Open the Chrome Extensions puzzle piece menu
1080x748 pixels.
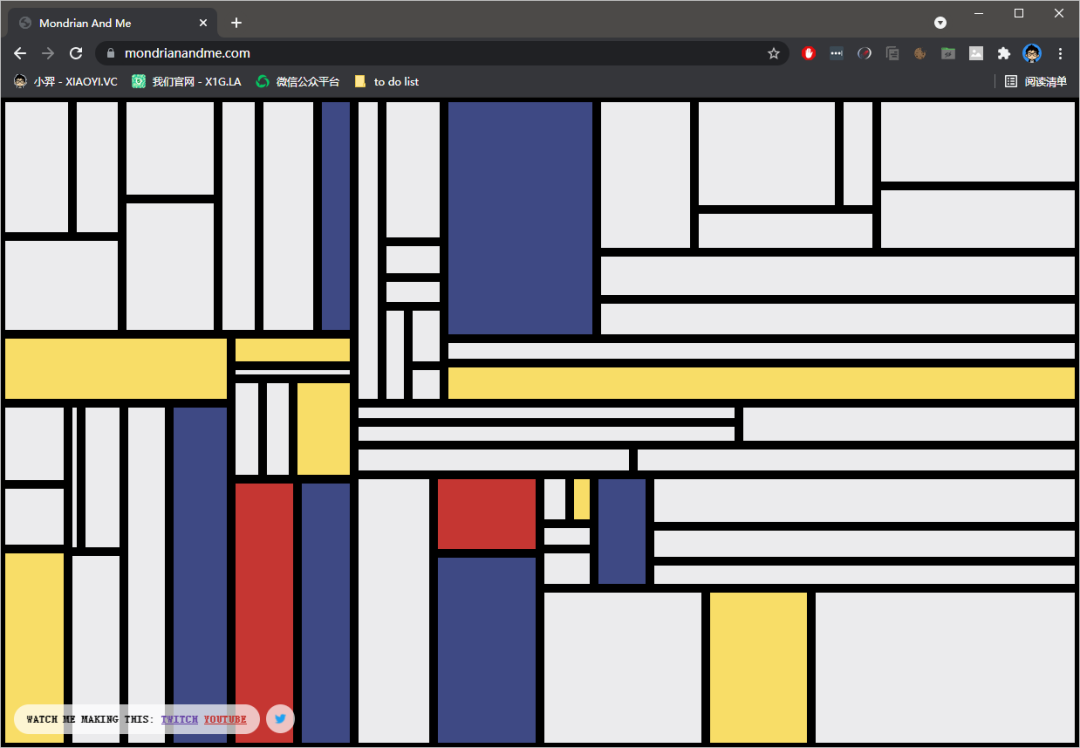[x=1004, y=54]
